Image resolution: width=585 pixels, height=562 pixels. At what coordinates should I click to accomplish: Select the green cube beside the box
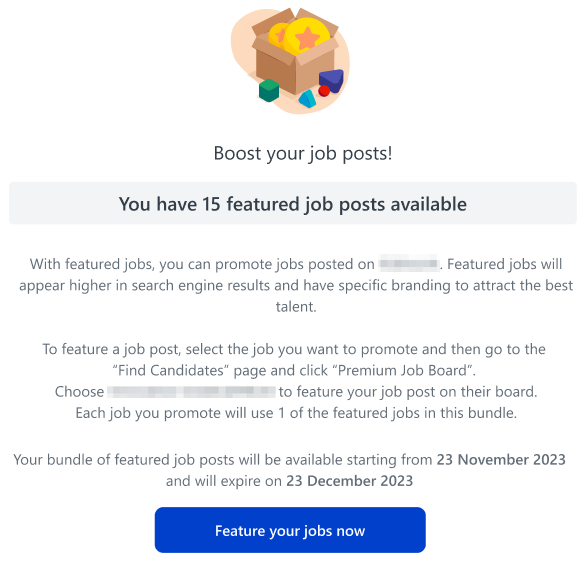[x=269, y=90]
